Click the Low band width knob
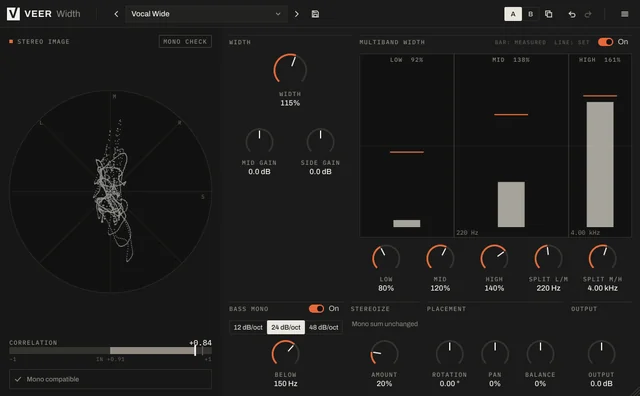 [386, 258]
